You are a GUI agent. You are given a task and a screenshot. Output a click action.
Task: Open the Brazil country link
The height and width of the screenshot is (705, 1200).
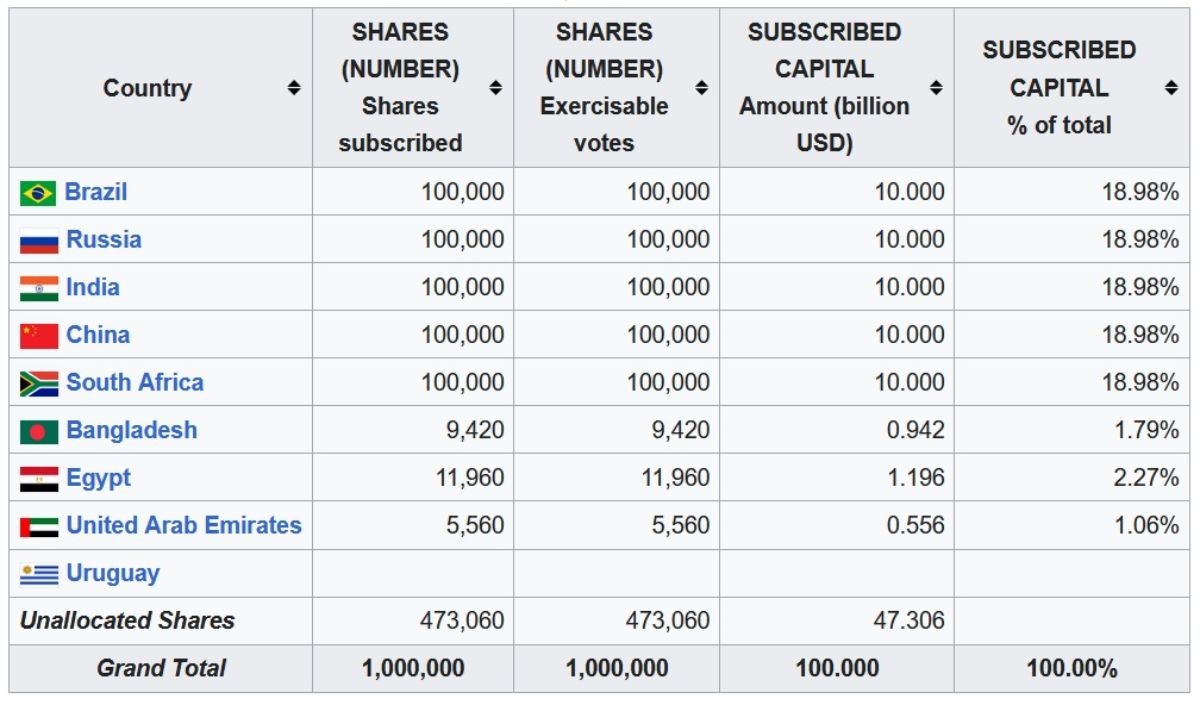(96, 191)
